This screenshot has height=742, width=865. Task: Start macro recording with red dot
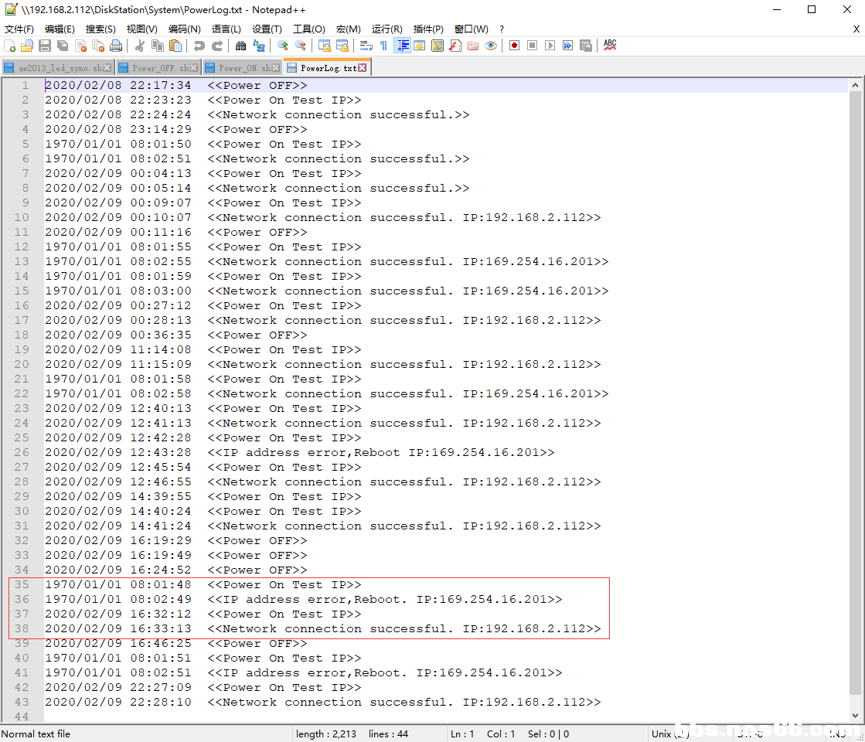(514, 46)
